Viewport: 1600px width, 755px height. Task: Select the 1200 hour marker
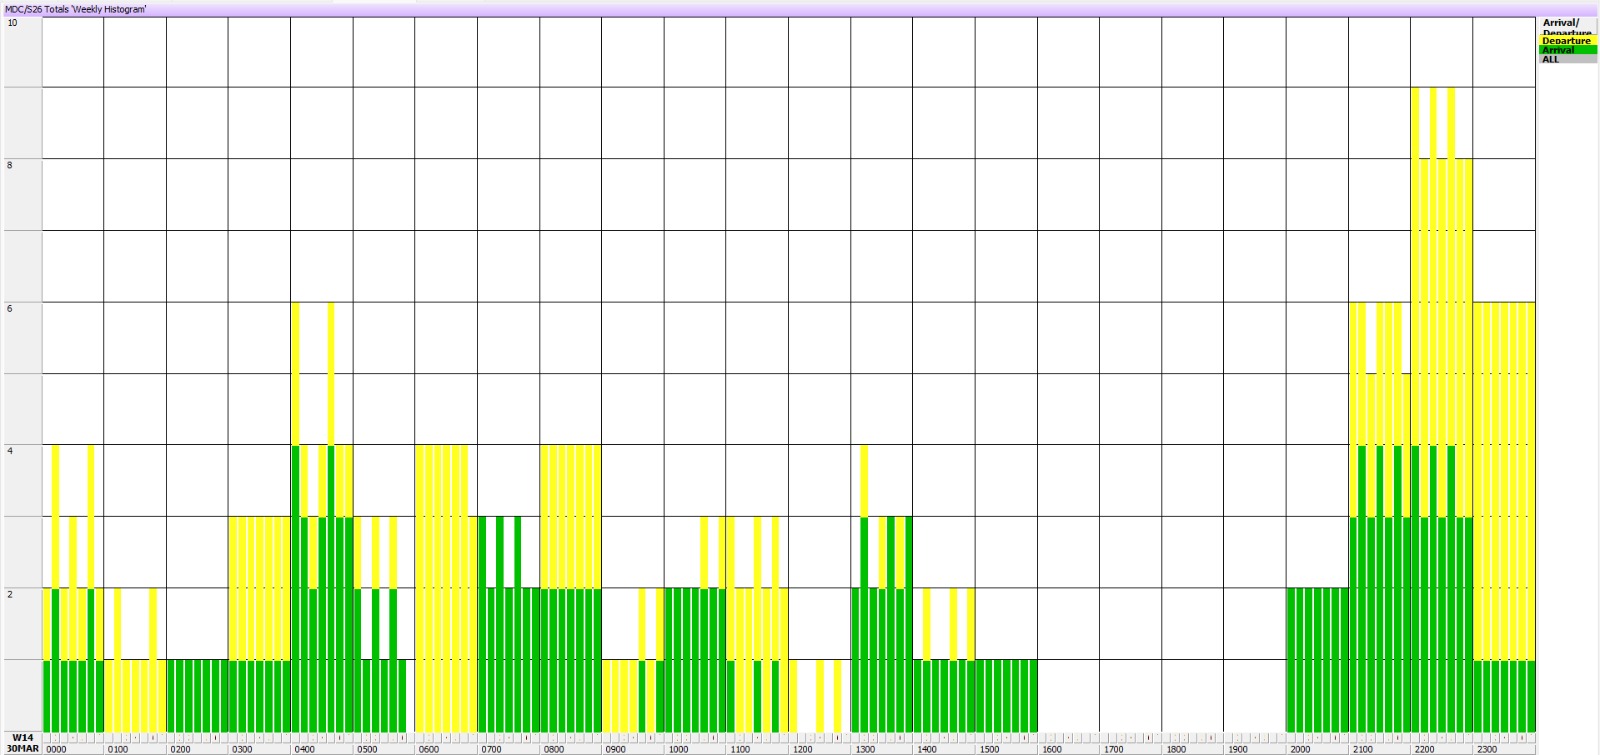(x=803, y=749)
